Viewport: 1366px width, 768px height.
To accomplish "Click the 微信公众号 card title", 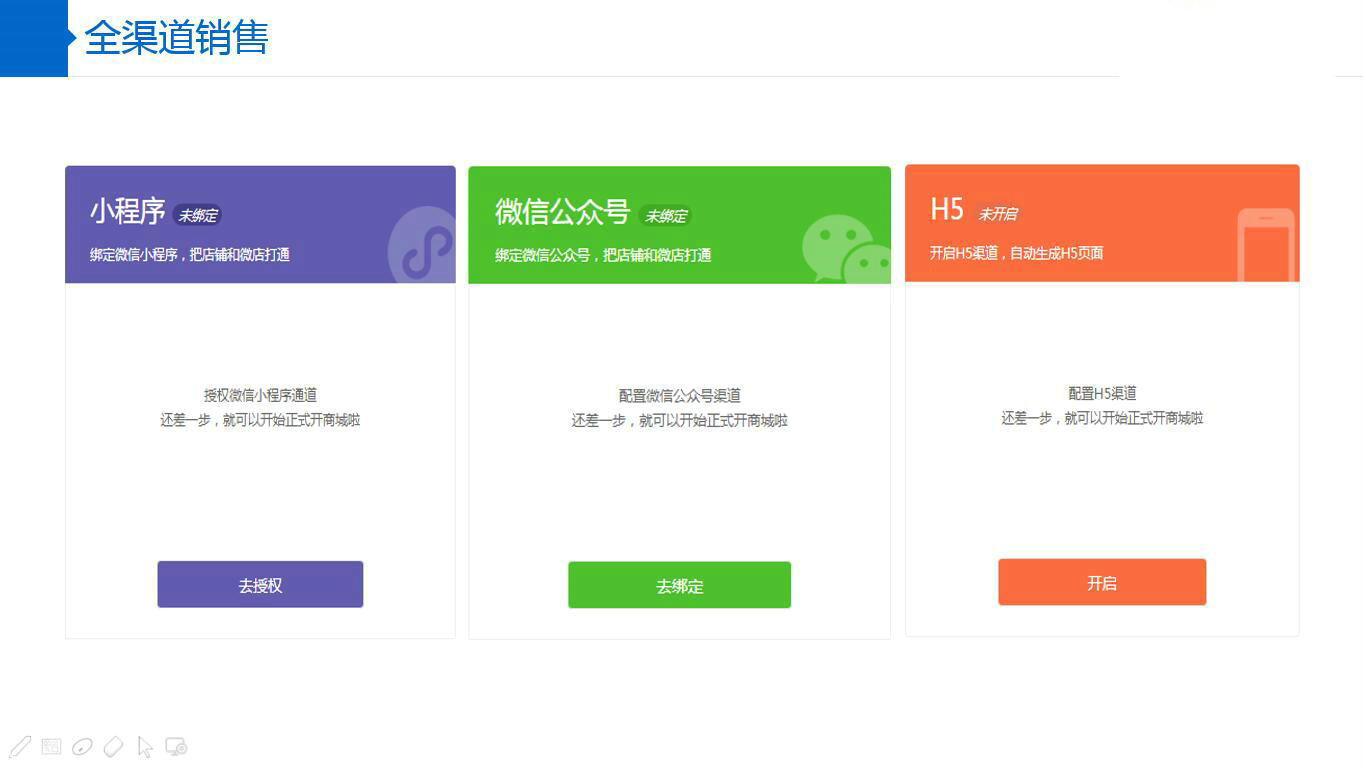I will pyautogui.click(x=562, y=212).
